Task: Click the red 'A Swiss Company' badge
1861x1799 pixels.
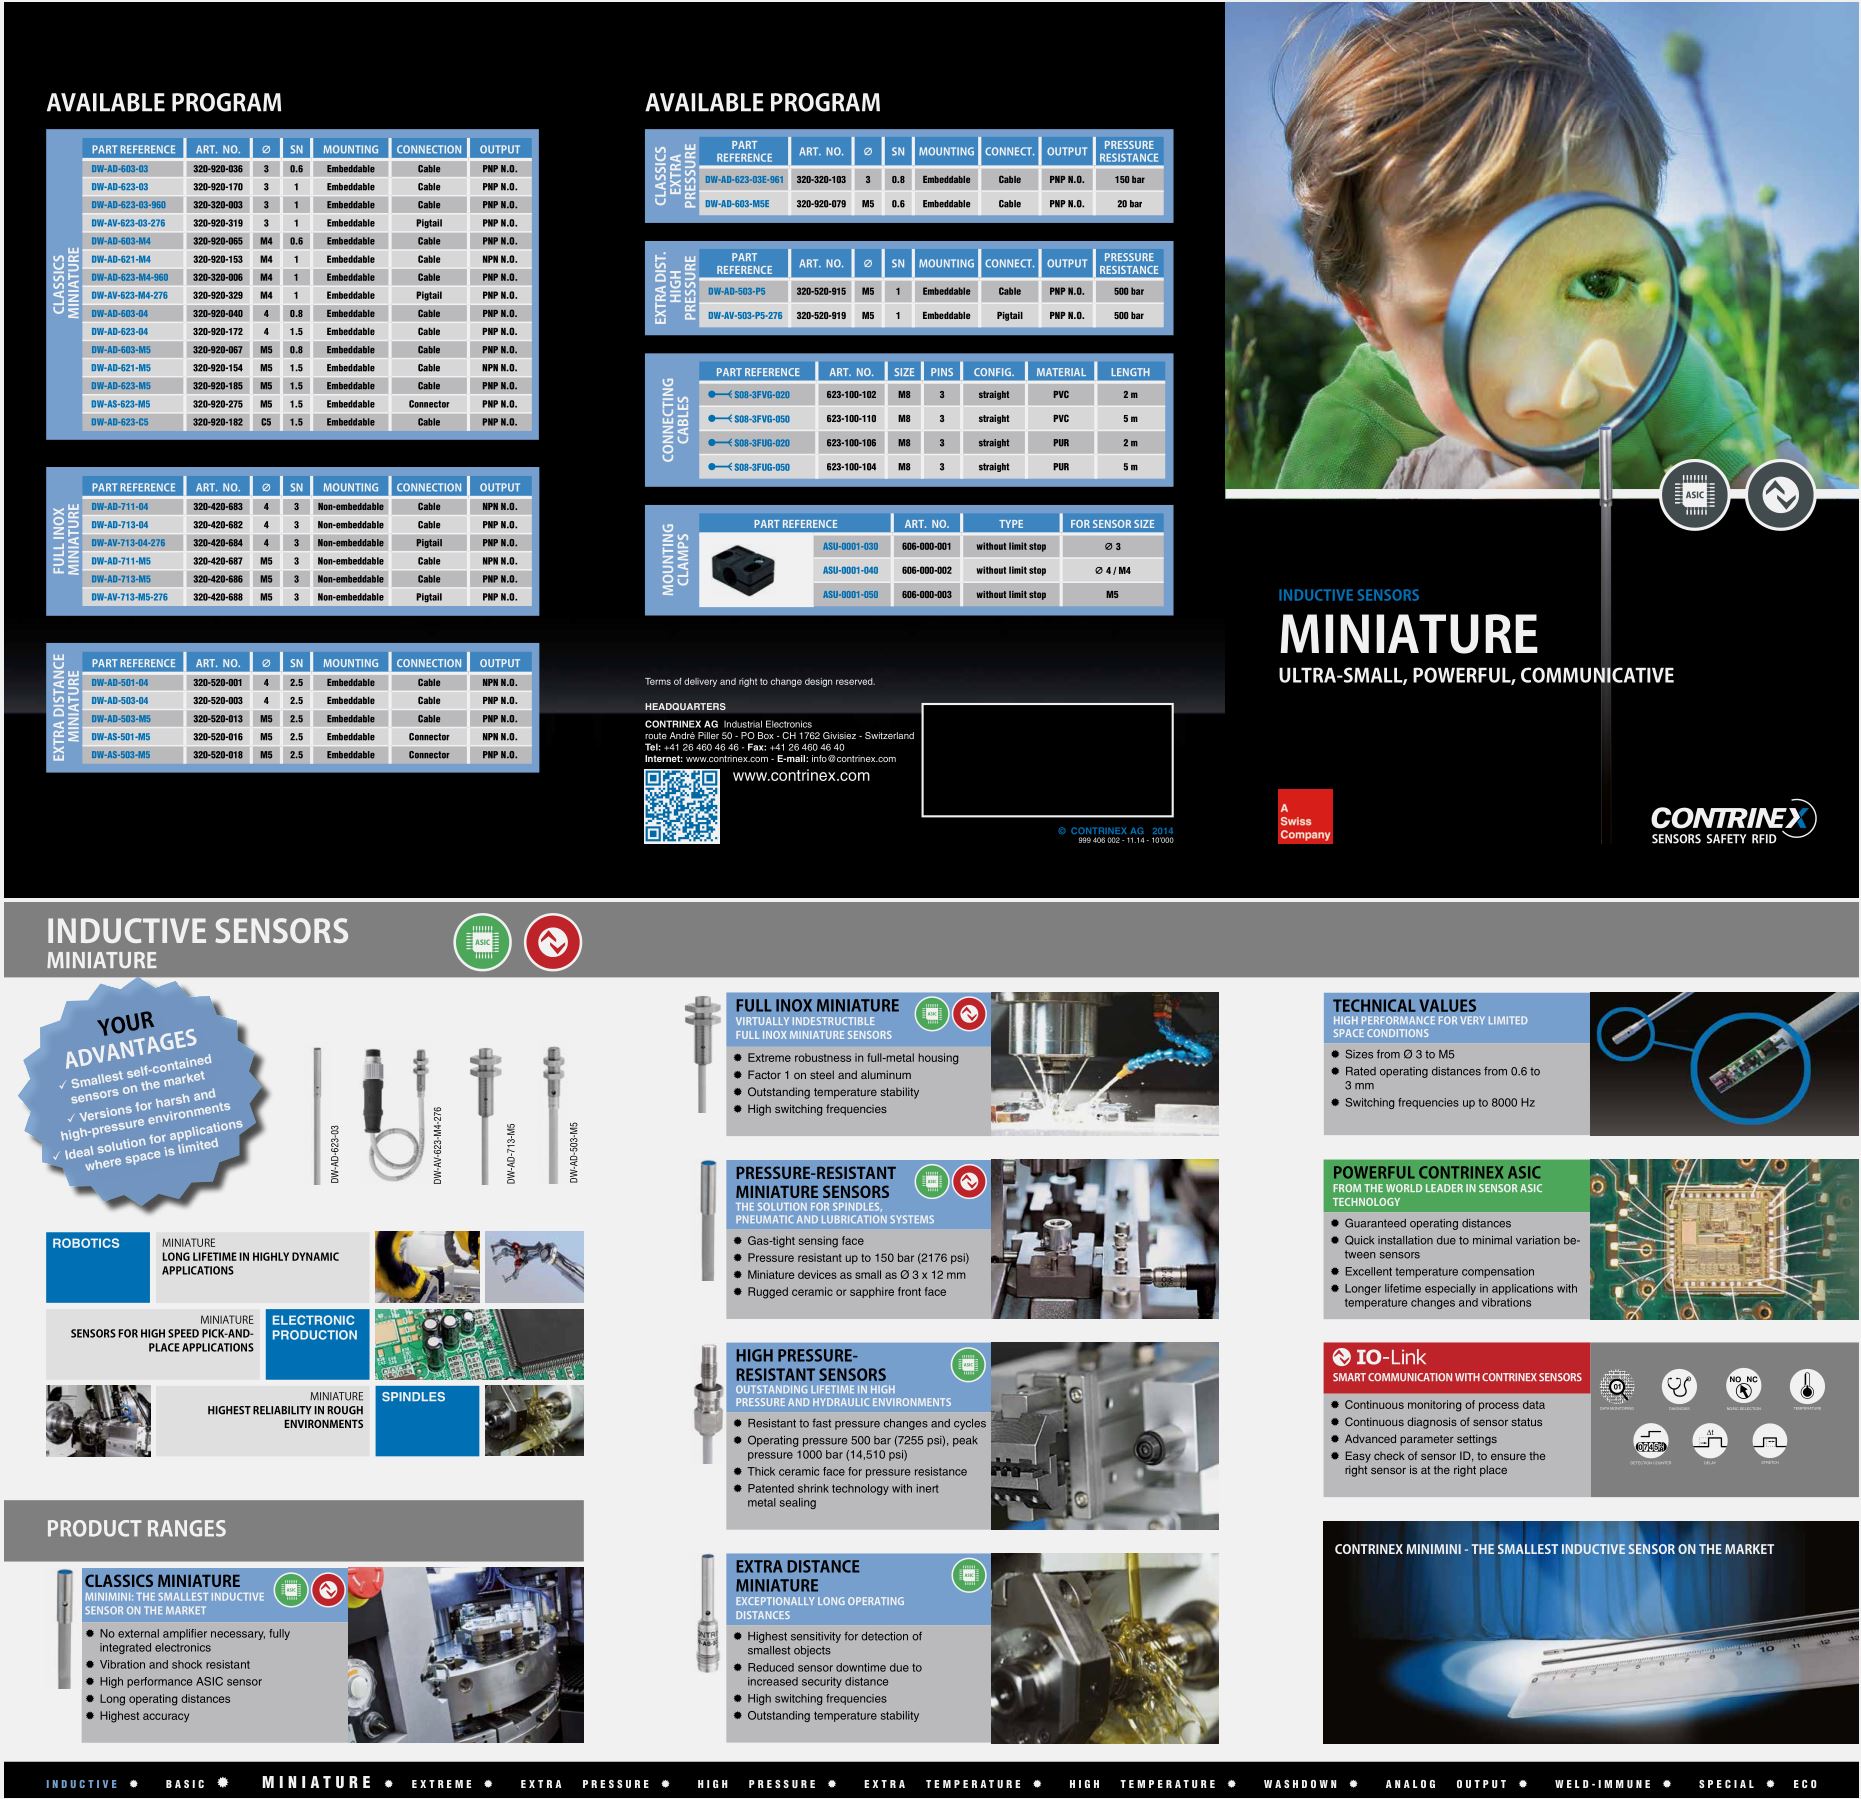Action: (1305, 816)
